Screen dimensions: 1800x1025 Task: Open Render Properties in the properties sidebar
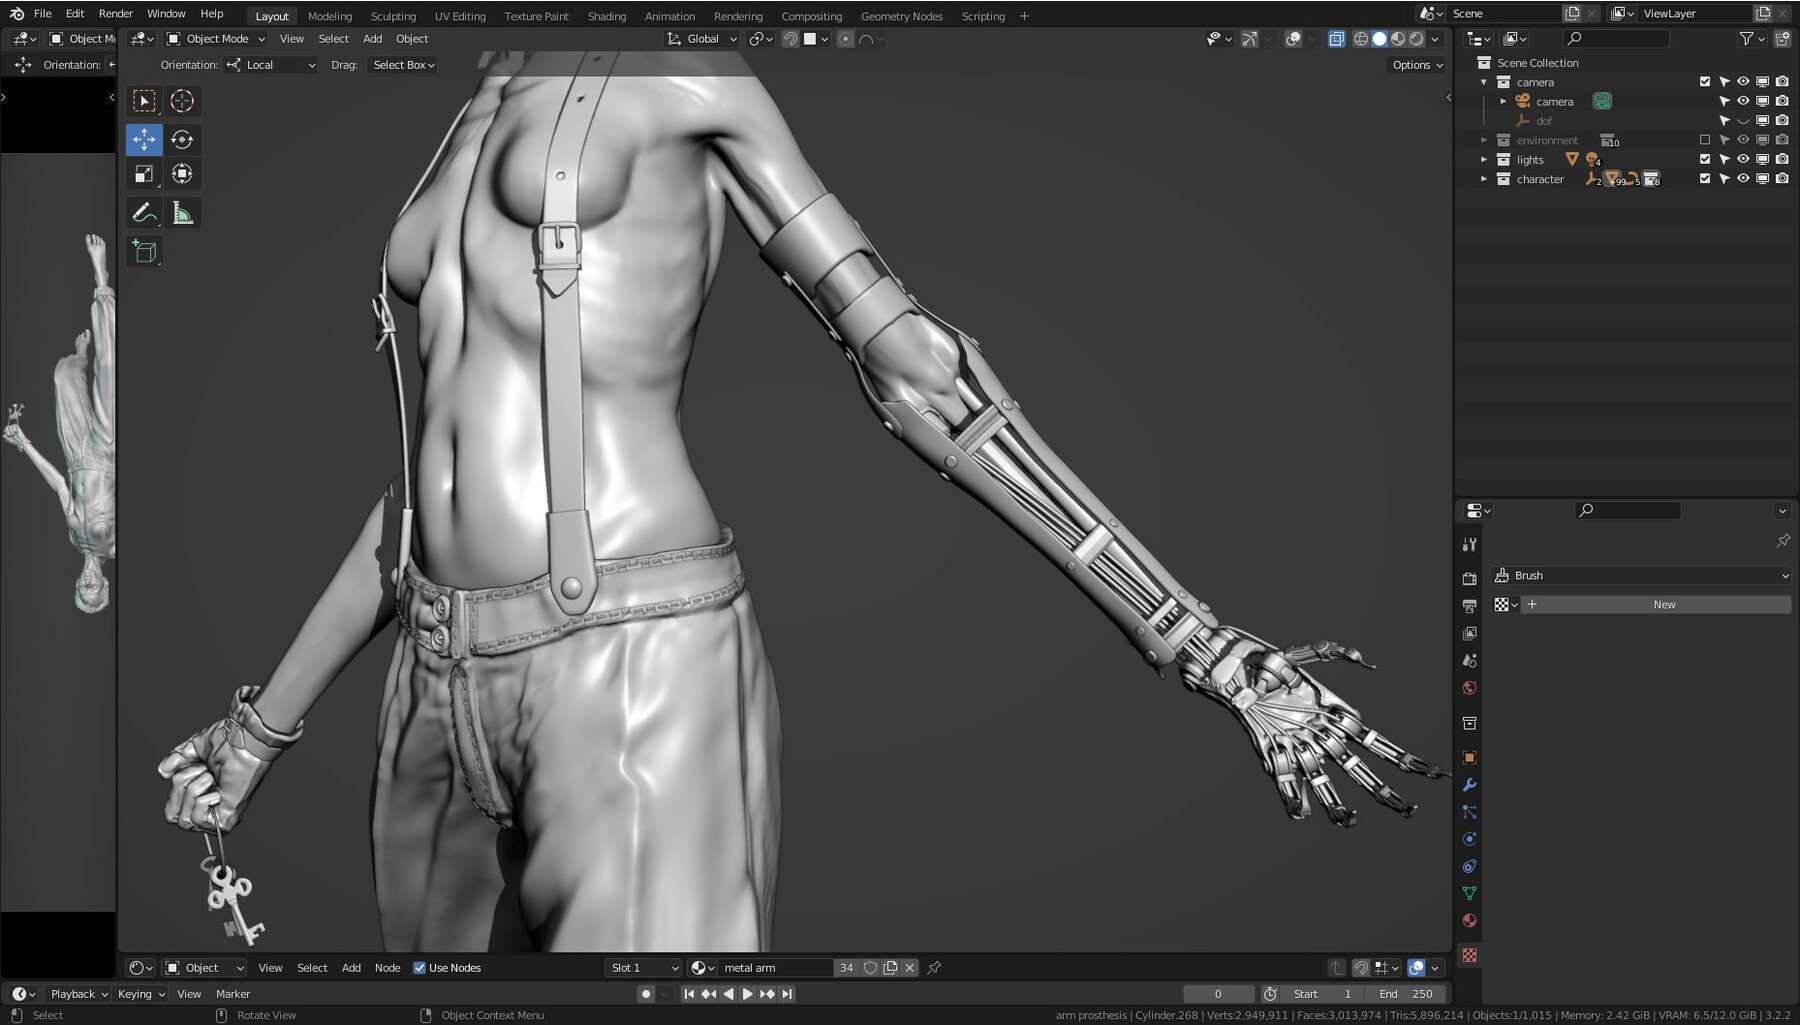coord(1469,577)
